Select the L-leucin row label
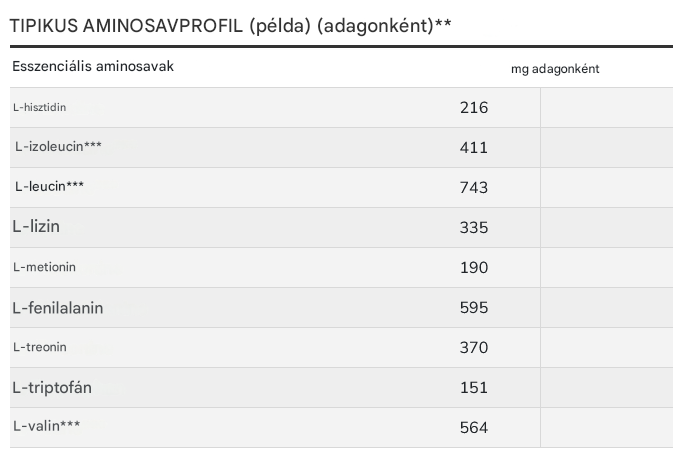The image size is (685, 458). (x=50, y=186)
